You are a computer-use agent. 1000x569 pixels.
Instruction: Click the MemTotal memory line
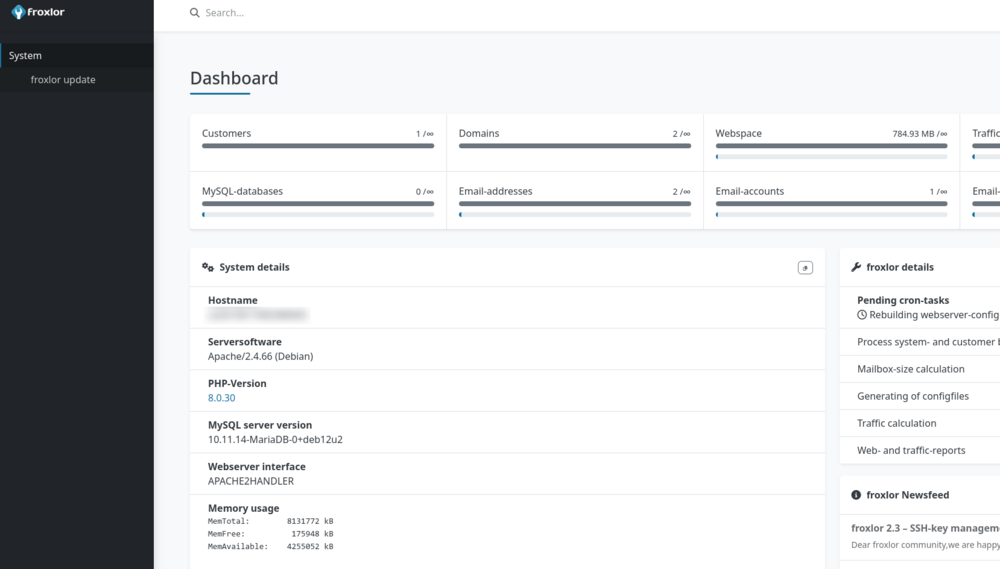270,521
